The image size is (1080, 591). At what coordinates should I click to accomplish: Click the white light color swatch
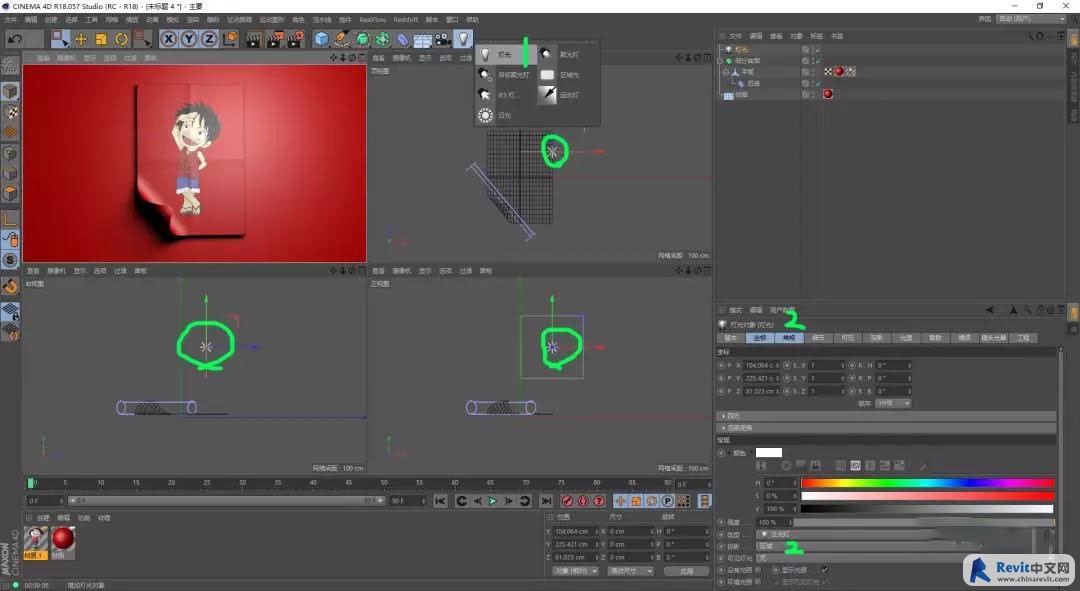point(769,453)
